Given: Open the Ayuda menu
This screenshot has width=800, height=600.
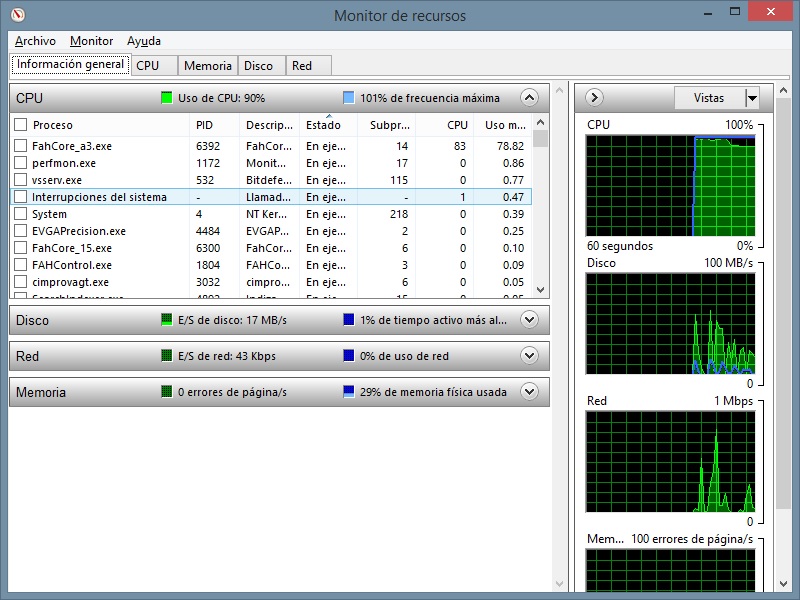Looking at the screenshot, I should [x=144, y=41].
